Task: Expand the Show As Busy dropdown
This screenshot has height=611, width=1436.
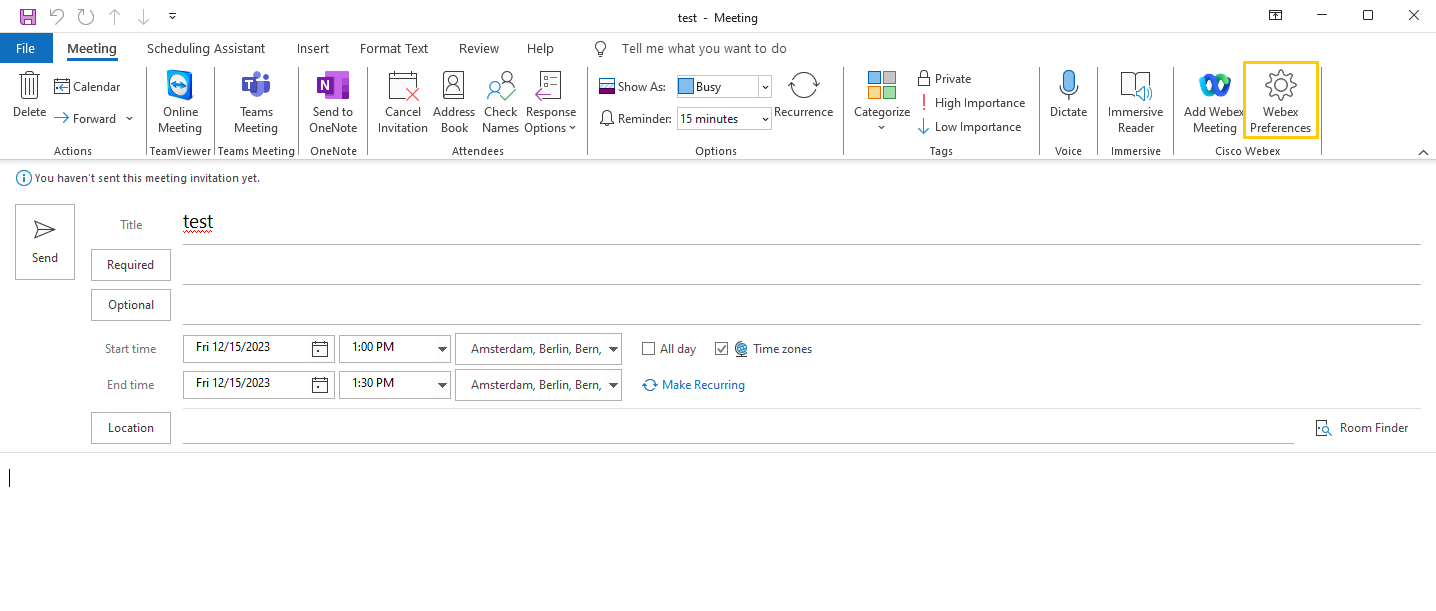Action: tap(765, 87)
